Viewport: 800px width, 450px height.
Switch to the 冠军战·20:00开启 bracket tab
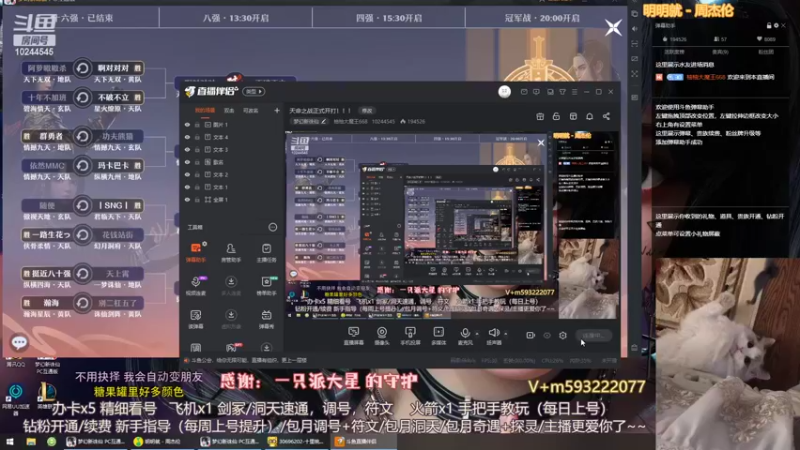pyautogui.click(x=542, y=18)
